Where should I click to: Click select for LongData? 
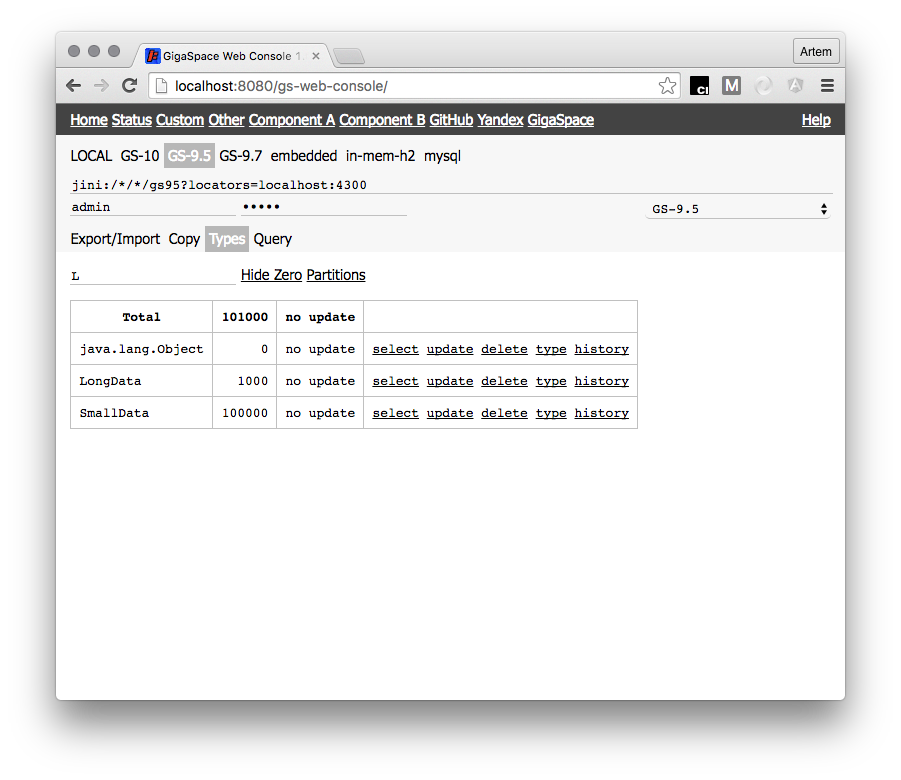pyautogui.click(x=395, y=381)
